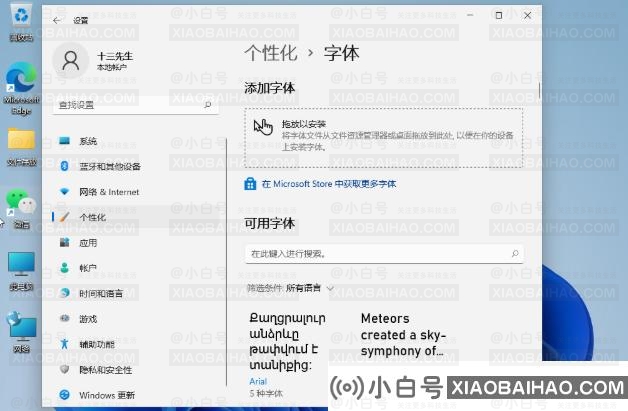The image size is (628, 411).
Task: Select the controller icon for 游戏
Action: click(64, 318)
